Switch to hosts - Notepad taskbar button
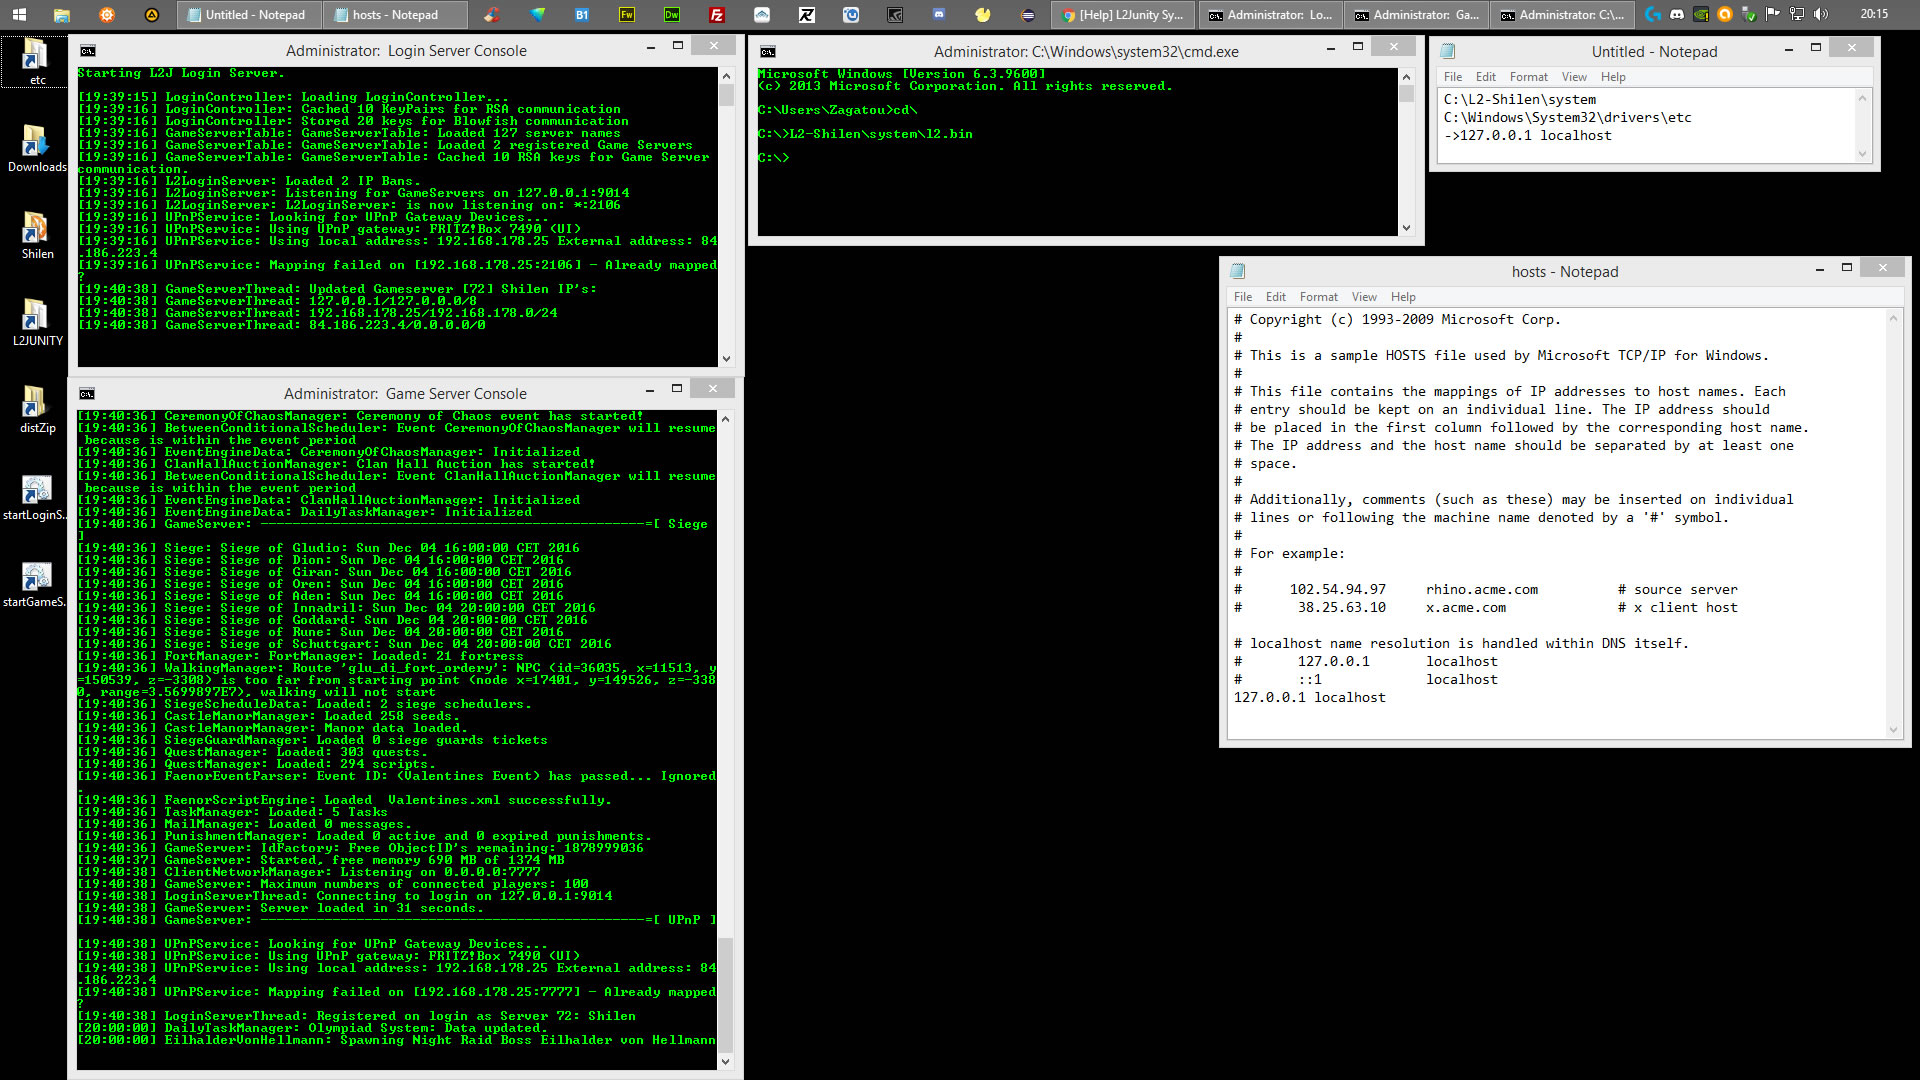Viewport: 1920px width, 1080px height. (396, 15)
